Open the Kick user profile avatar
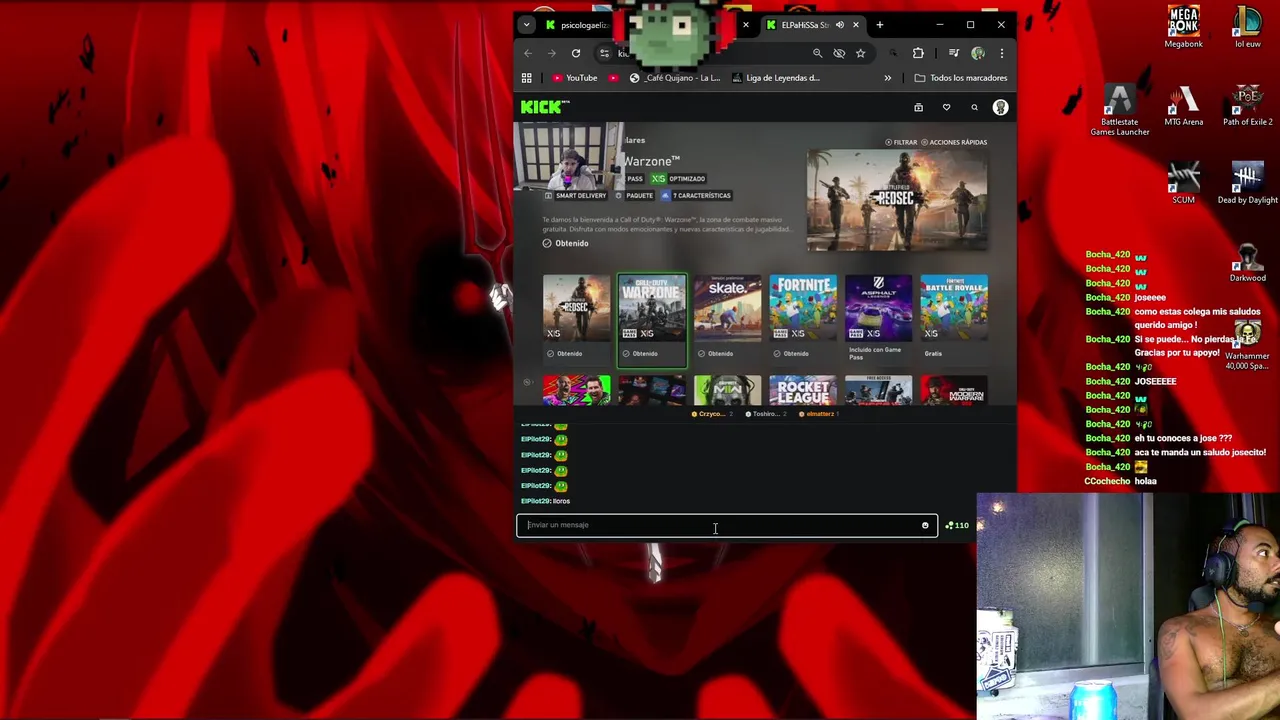This screenshot has height=720, width=1280. click(x=1000, y=107)
